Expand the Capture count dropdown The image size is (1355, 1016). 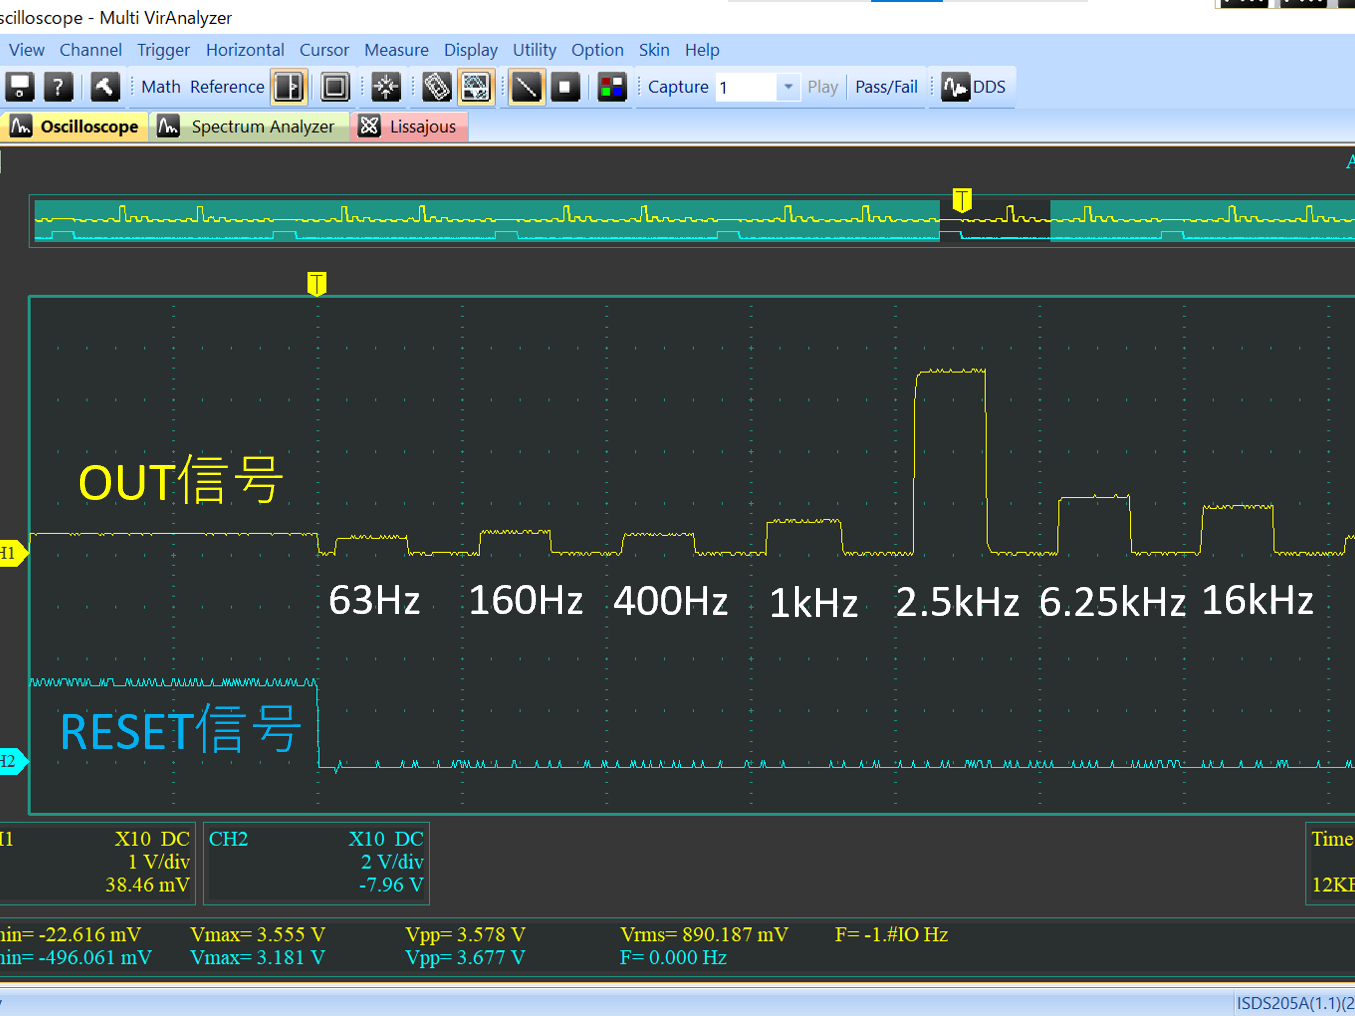(788, 87)
